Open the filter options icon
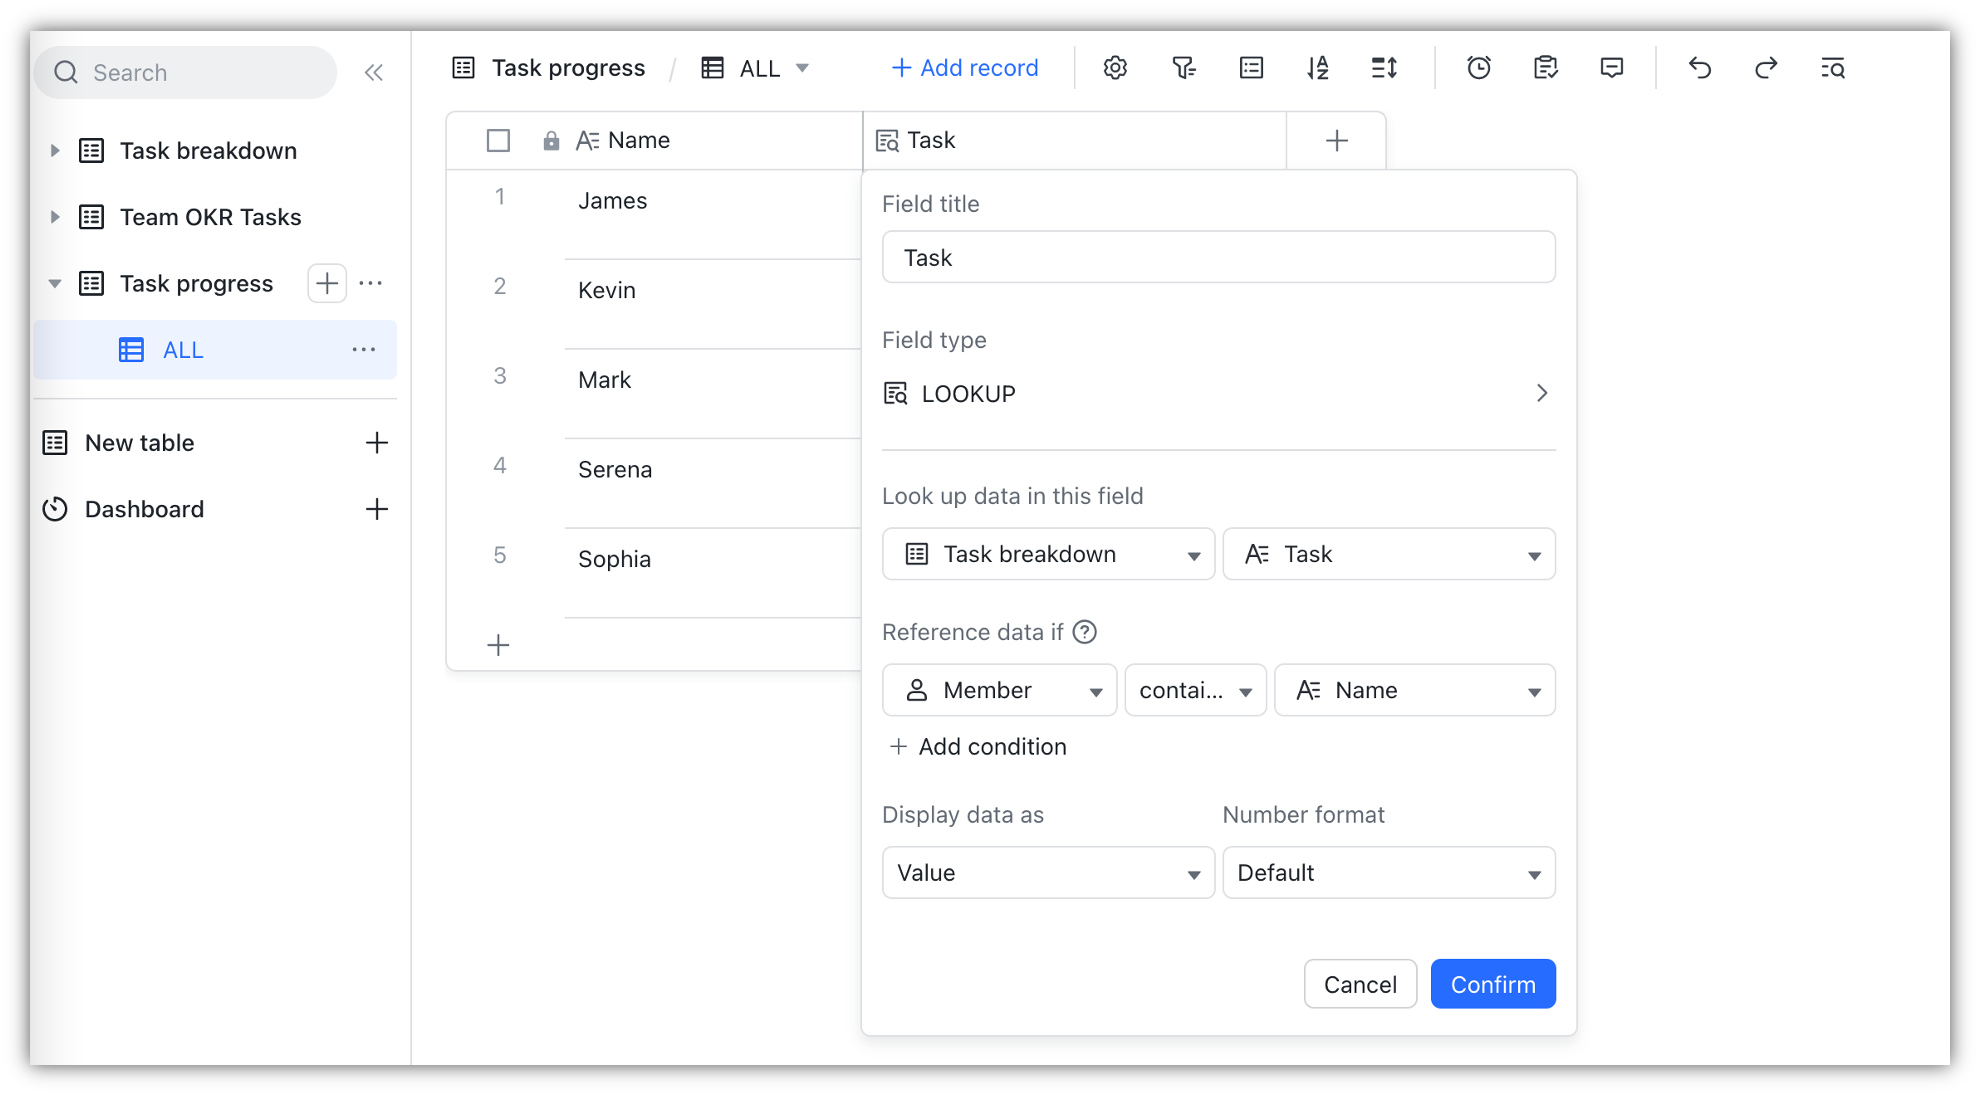This screenshot has width=1980, height=1096. (1183, 68)
